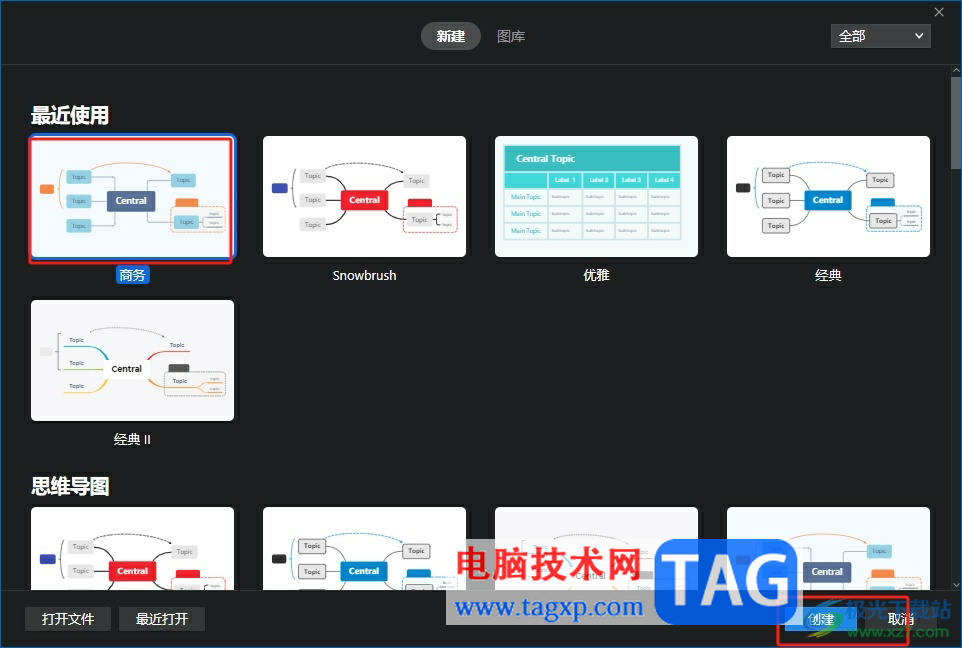Screen dimensions: 962x648
Task: Select the blue Central template under 思维导图
Action: pos(364,549)
